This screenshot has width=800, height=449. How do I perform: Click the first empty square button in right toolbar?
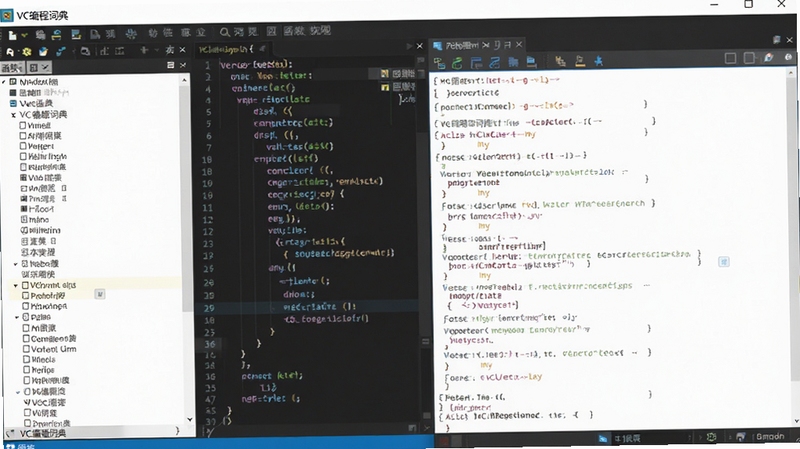[731, 58]
